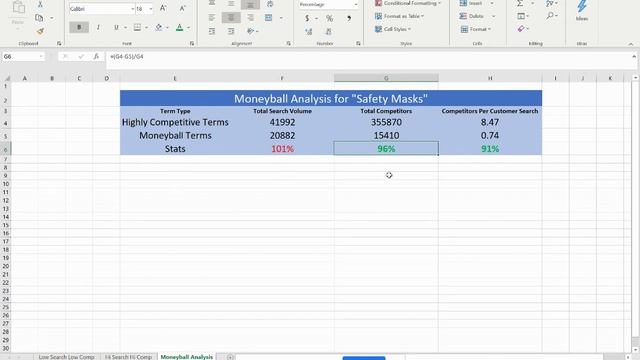Click Sort & Filter icon
The width and height of the screenshot is (640, 360).
coord(550,4)
